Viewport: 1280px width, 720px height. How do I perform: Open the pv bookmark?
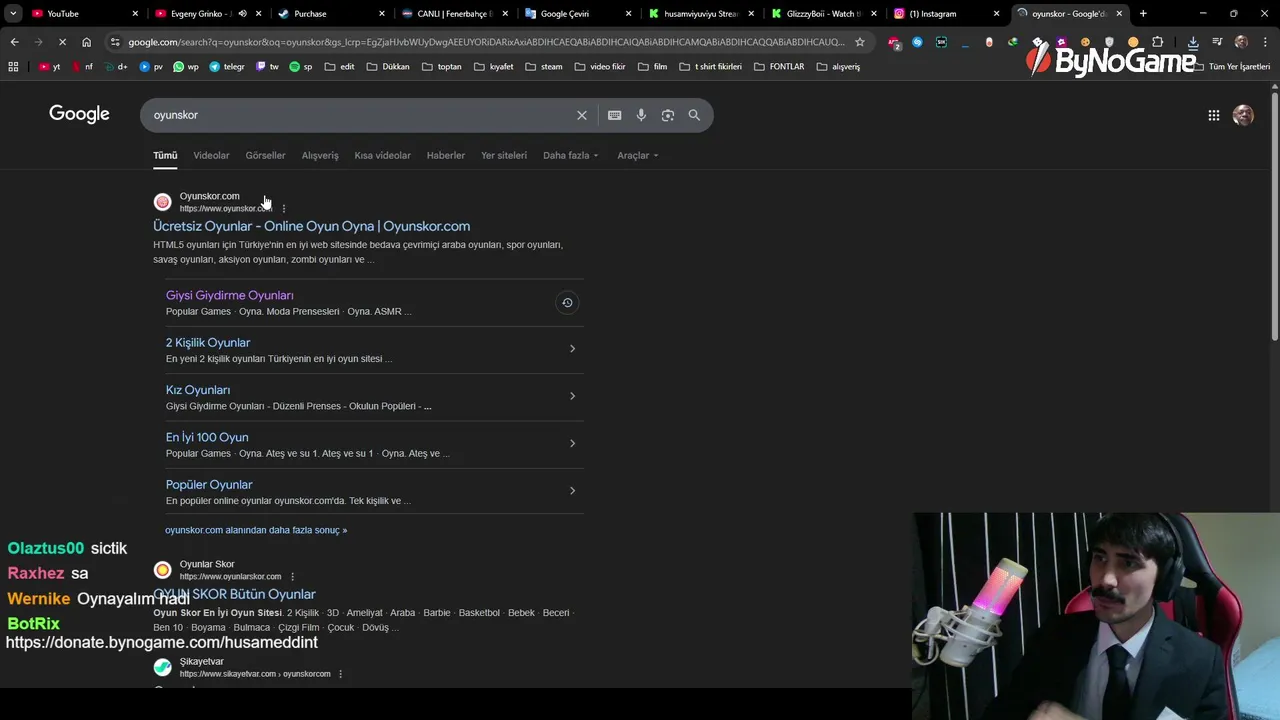click(x=152, y=67)
